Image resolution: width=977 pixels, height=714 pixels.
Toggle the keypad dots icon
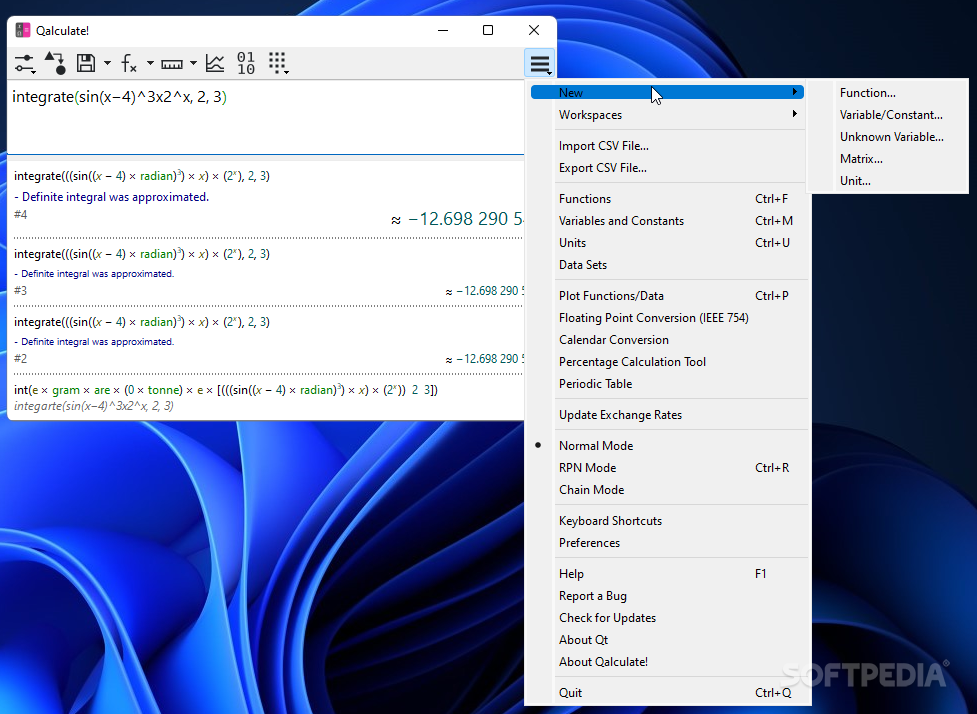(x=277, y=63)
